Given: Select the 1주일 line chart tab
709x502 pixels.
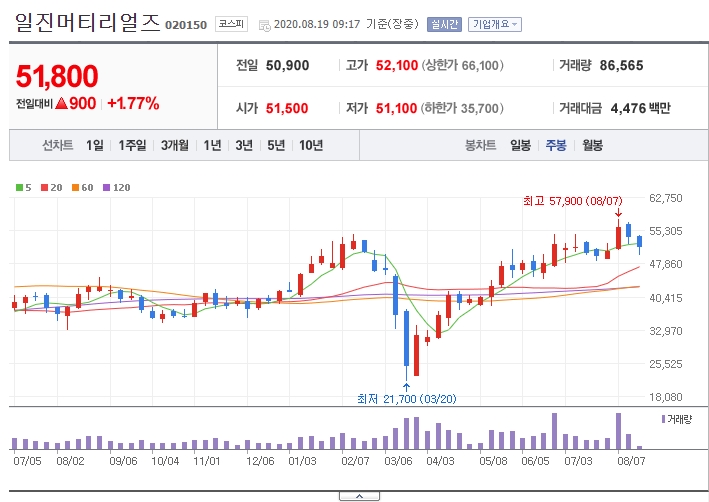Looking at the screenshot, I should 132,145.
